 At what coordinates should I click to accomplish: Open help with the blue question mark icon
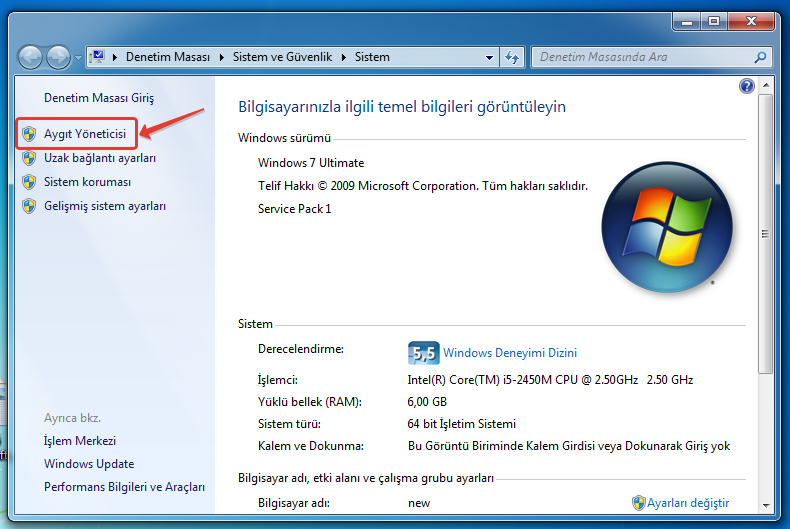[x=746, y=87]
